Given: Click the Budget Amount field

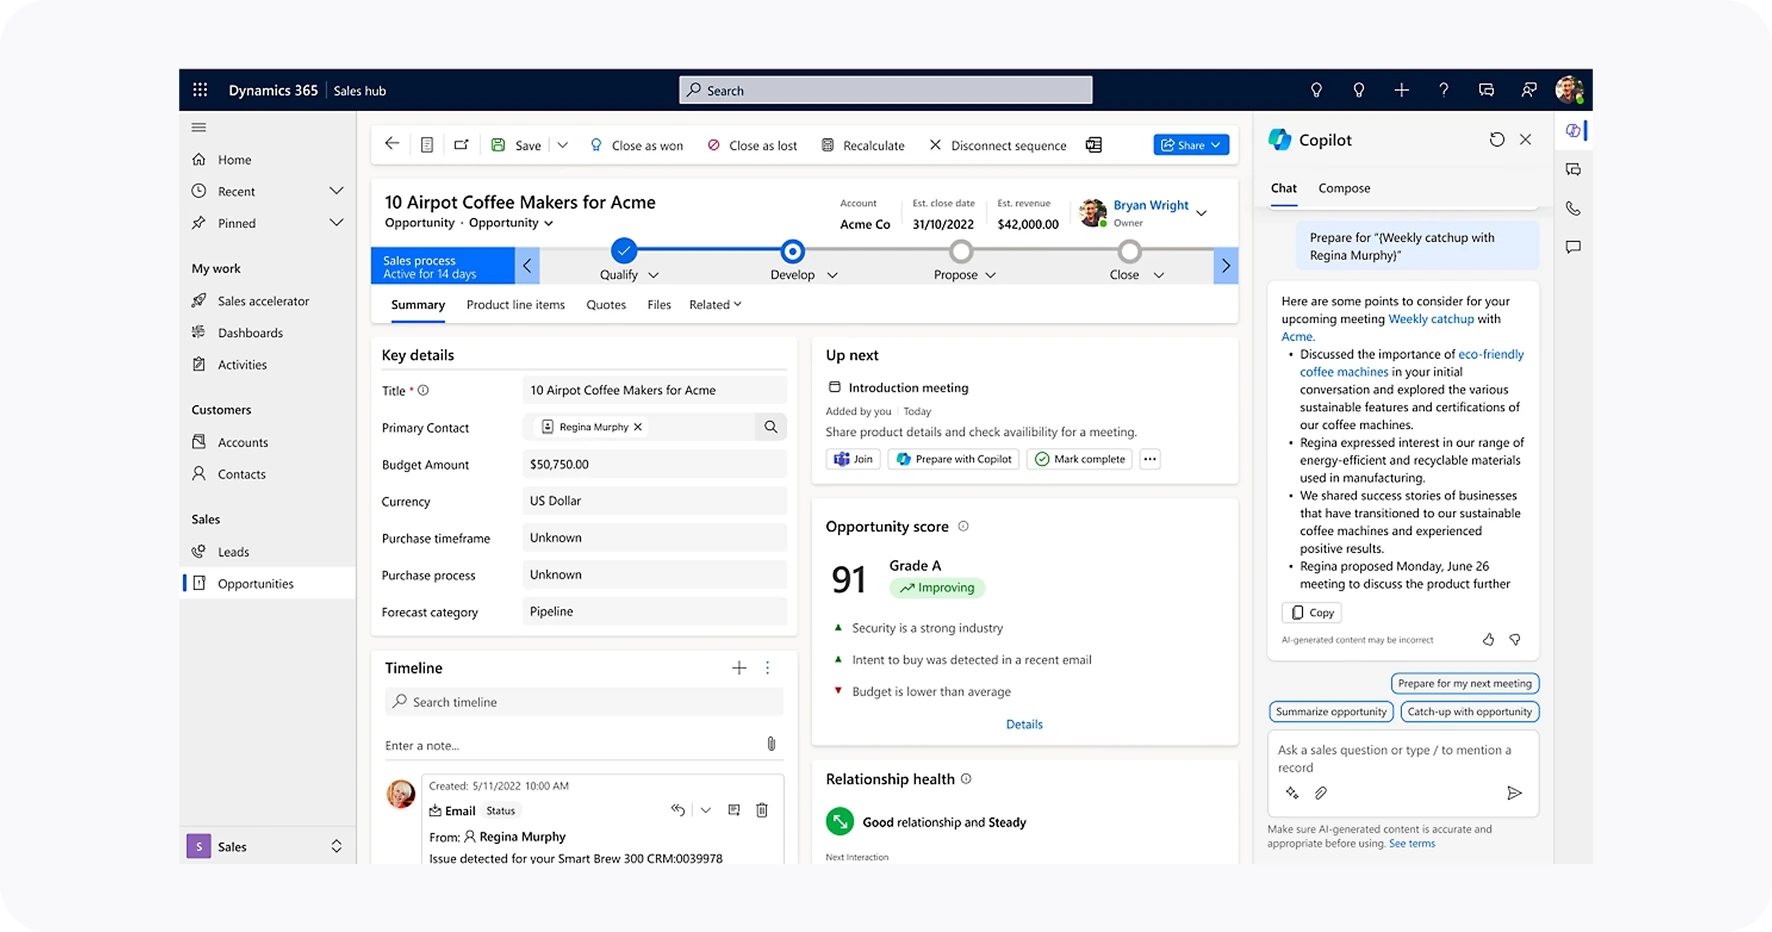Looking at the screenshot, I should click(654, 464).
